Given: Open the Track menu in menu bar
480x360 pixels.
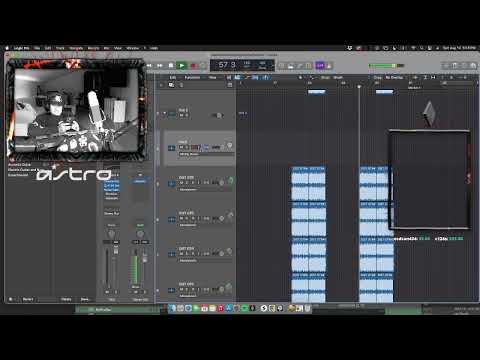Looking at the screenshot, I should [60, 48].
